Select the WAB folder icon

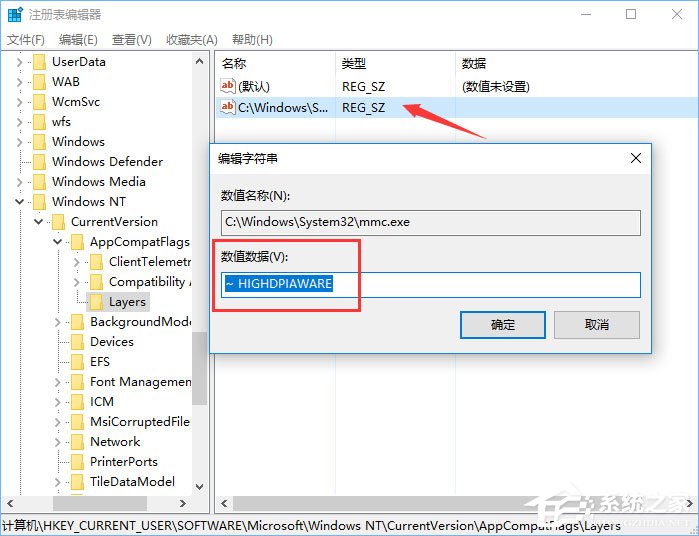point(39,82)
